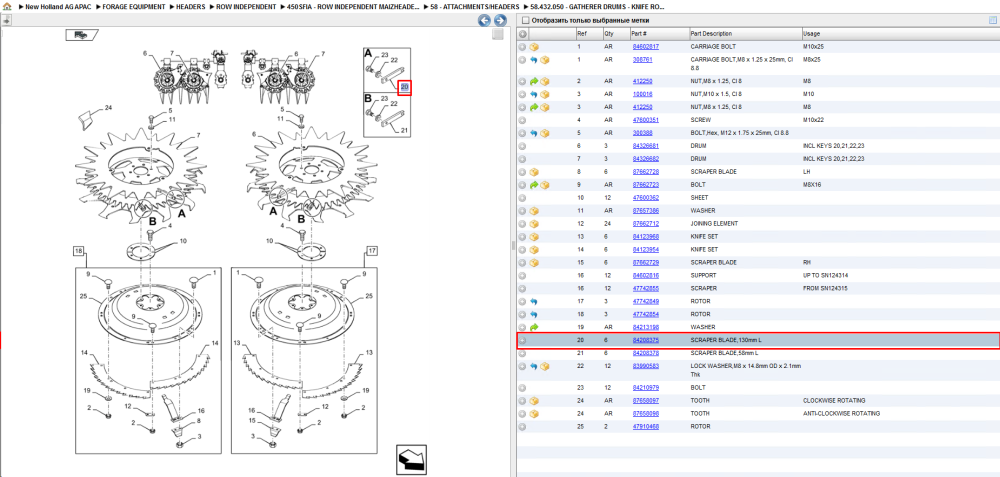This screenshot has width=1000, height=477.
Task: Select the SUPPORT 'UP TO SN124314' row
Action: pos(758,275)
